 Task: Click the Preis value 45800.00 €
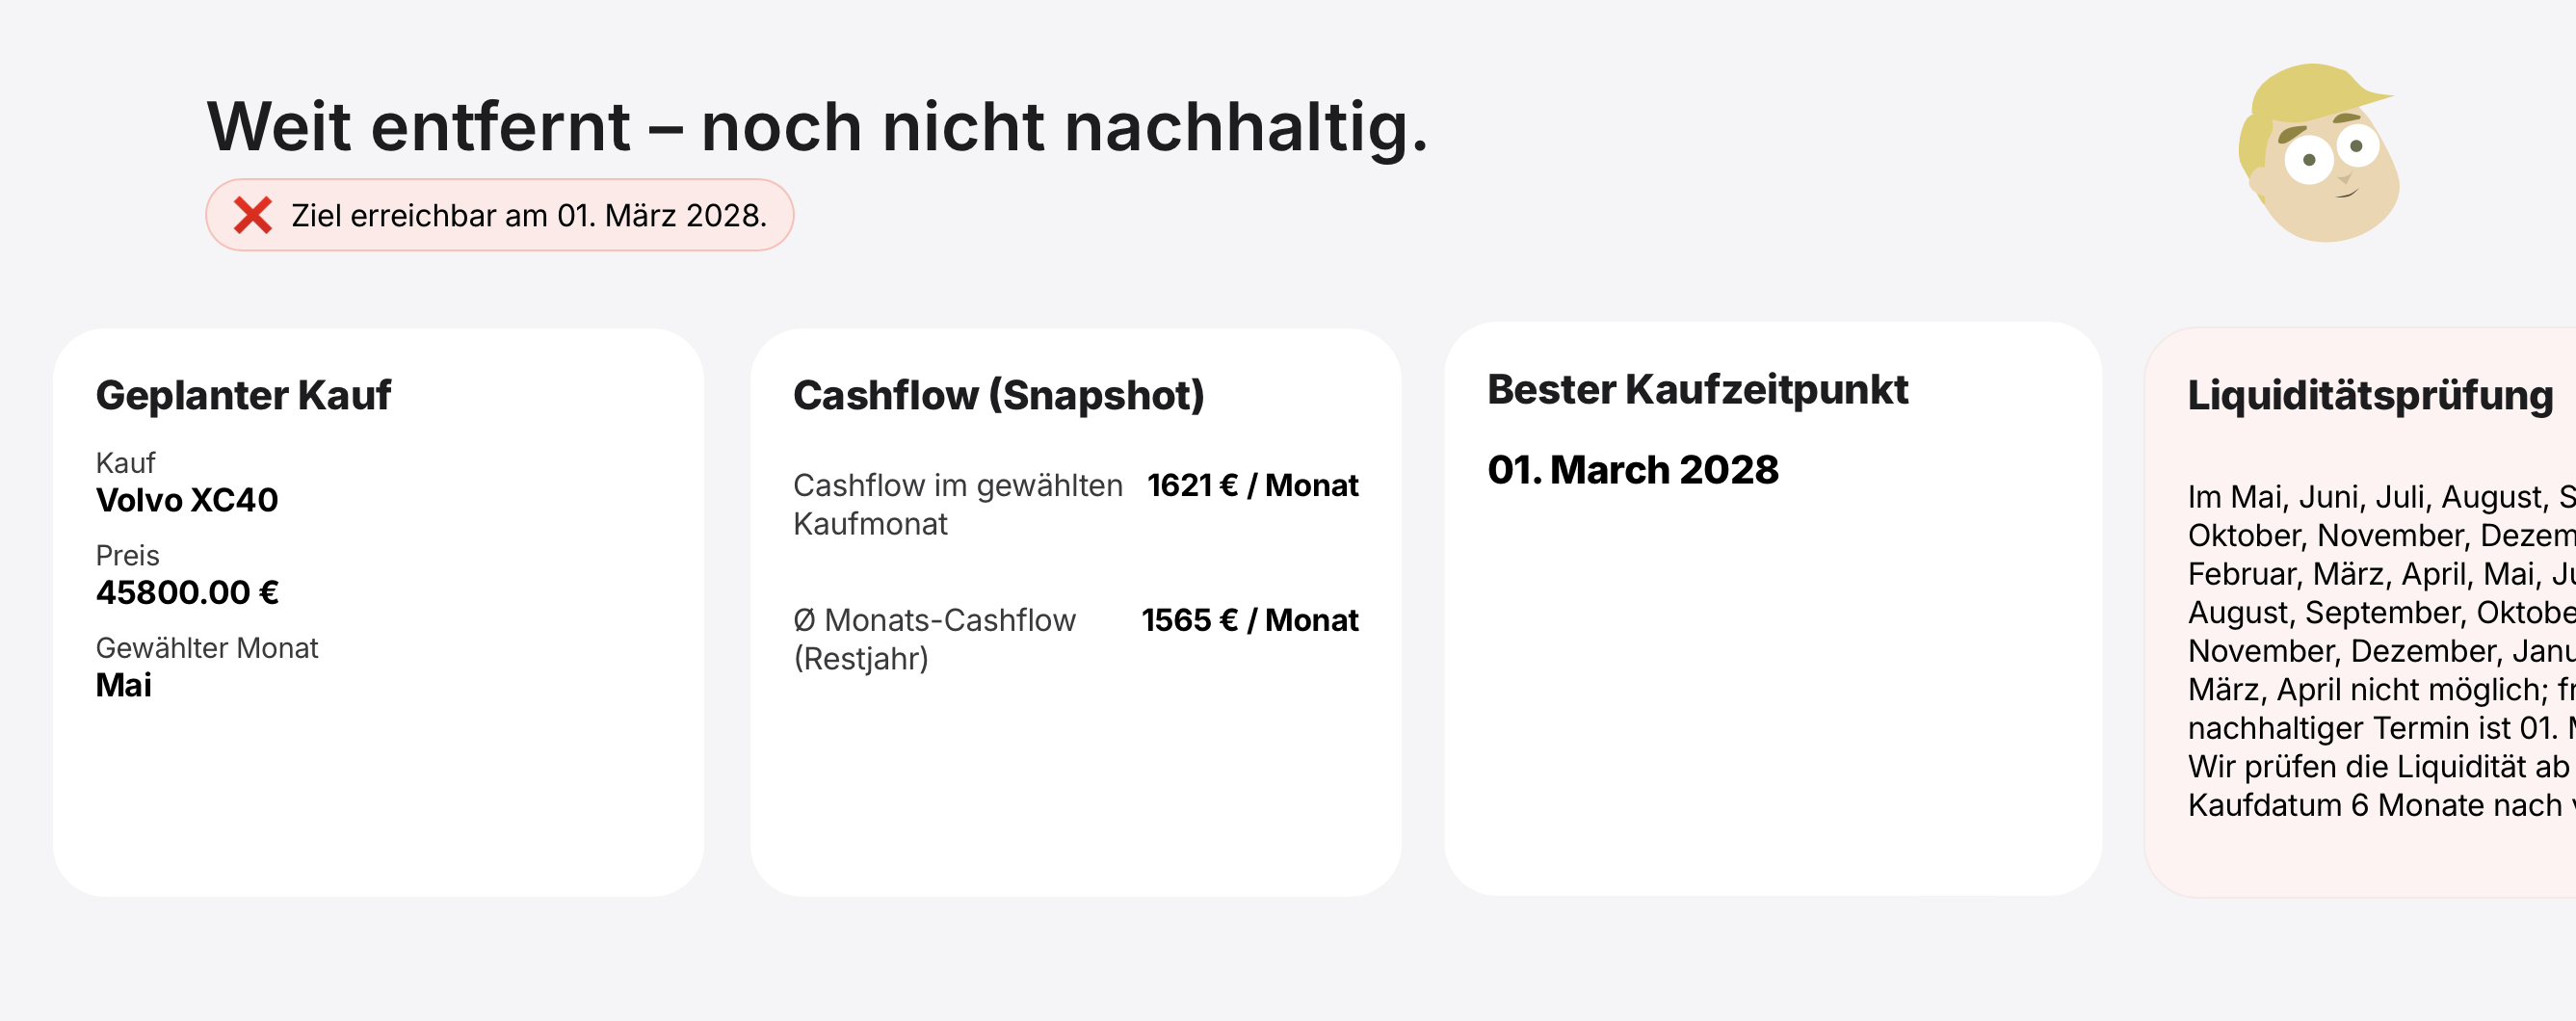pyautogui.click(x=186, y=592)
